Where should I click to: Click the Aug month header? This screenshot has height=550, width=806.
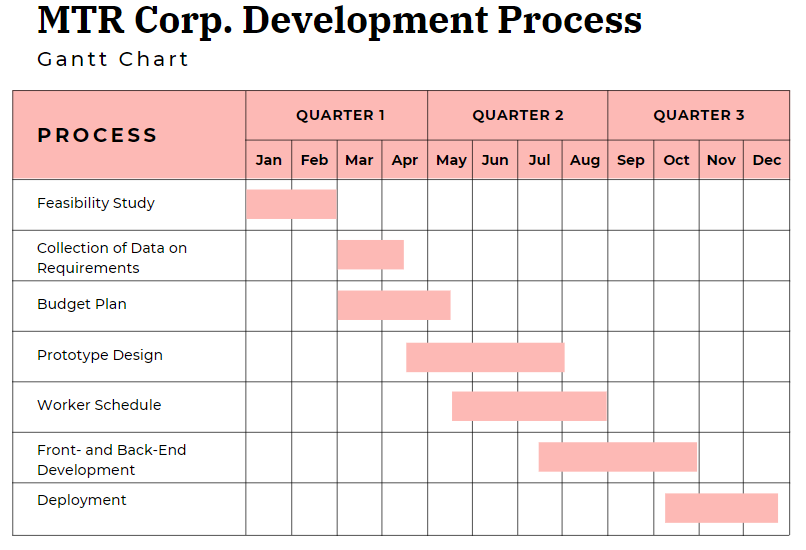[585, 160]
